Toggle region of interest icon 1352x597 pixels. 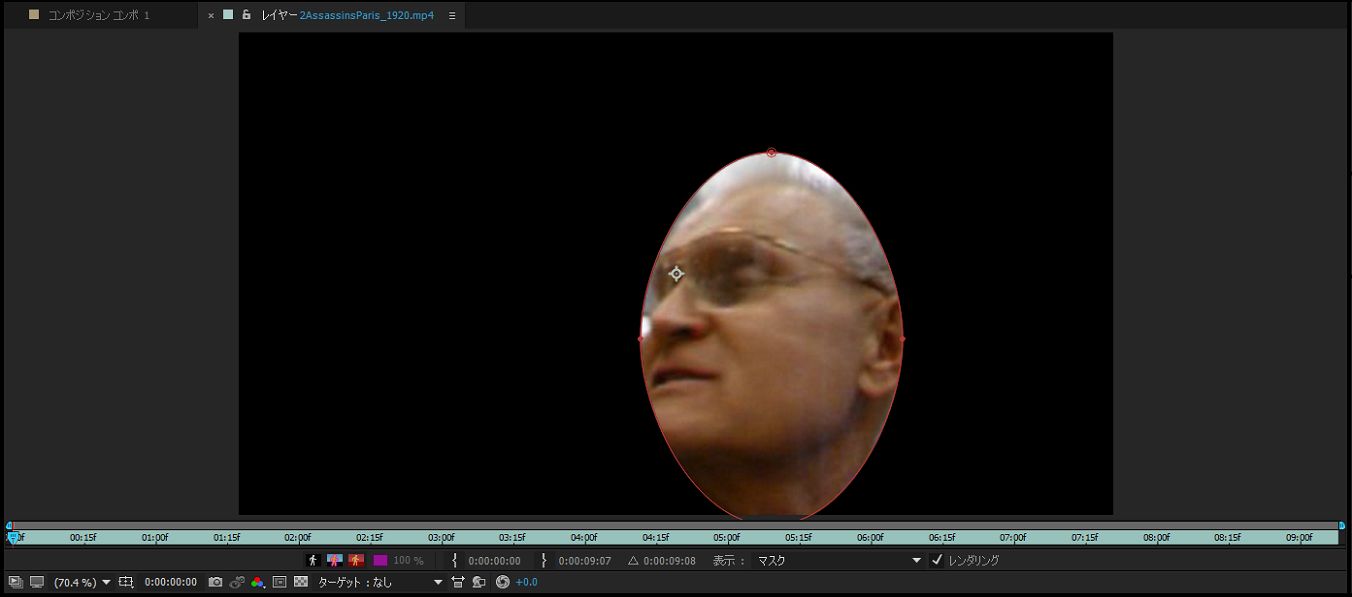pyautogui.click(x=126, y=582)
